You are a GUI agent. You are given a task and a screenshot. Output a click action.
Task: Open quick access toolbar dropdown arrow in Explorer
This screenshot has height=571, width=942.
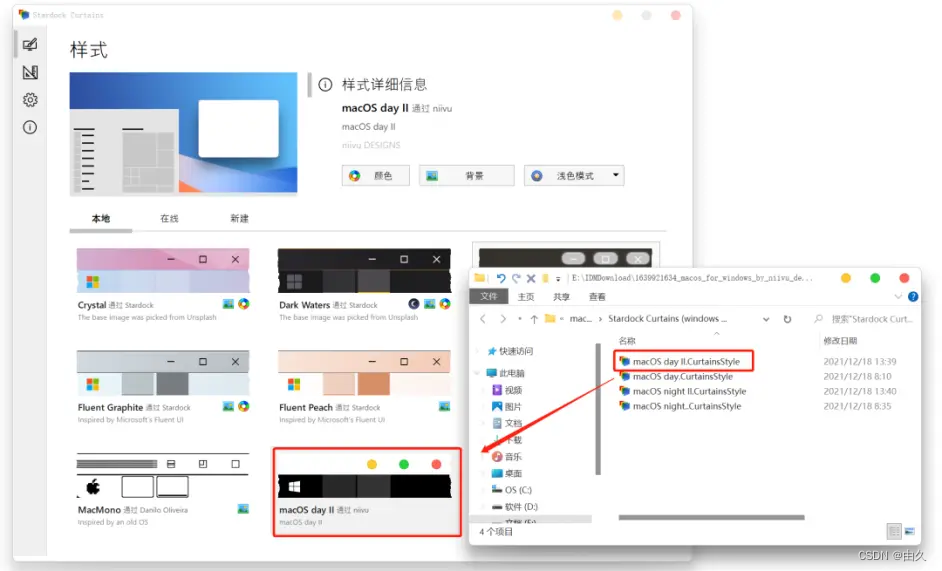[x=558, y=279]
